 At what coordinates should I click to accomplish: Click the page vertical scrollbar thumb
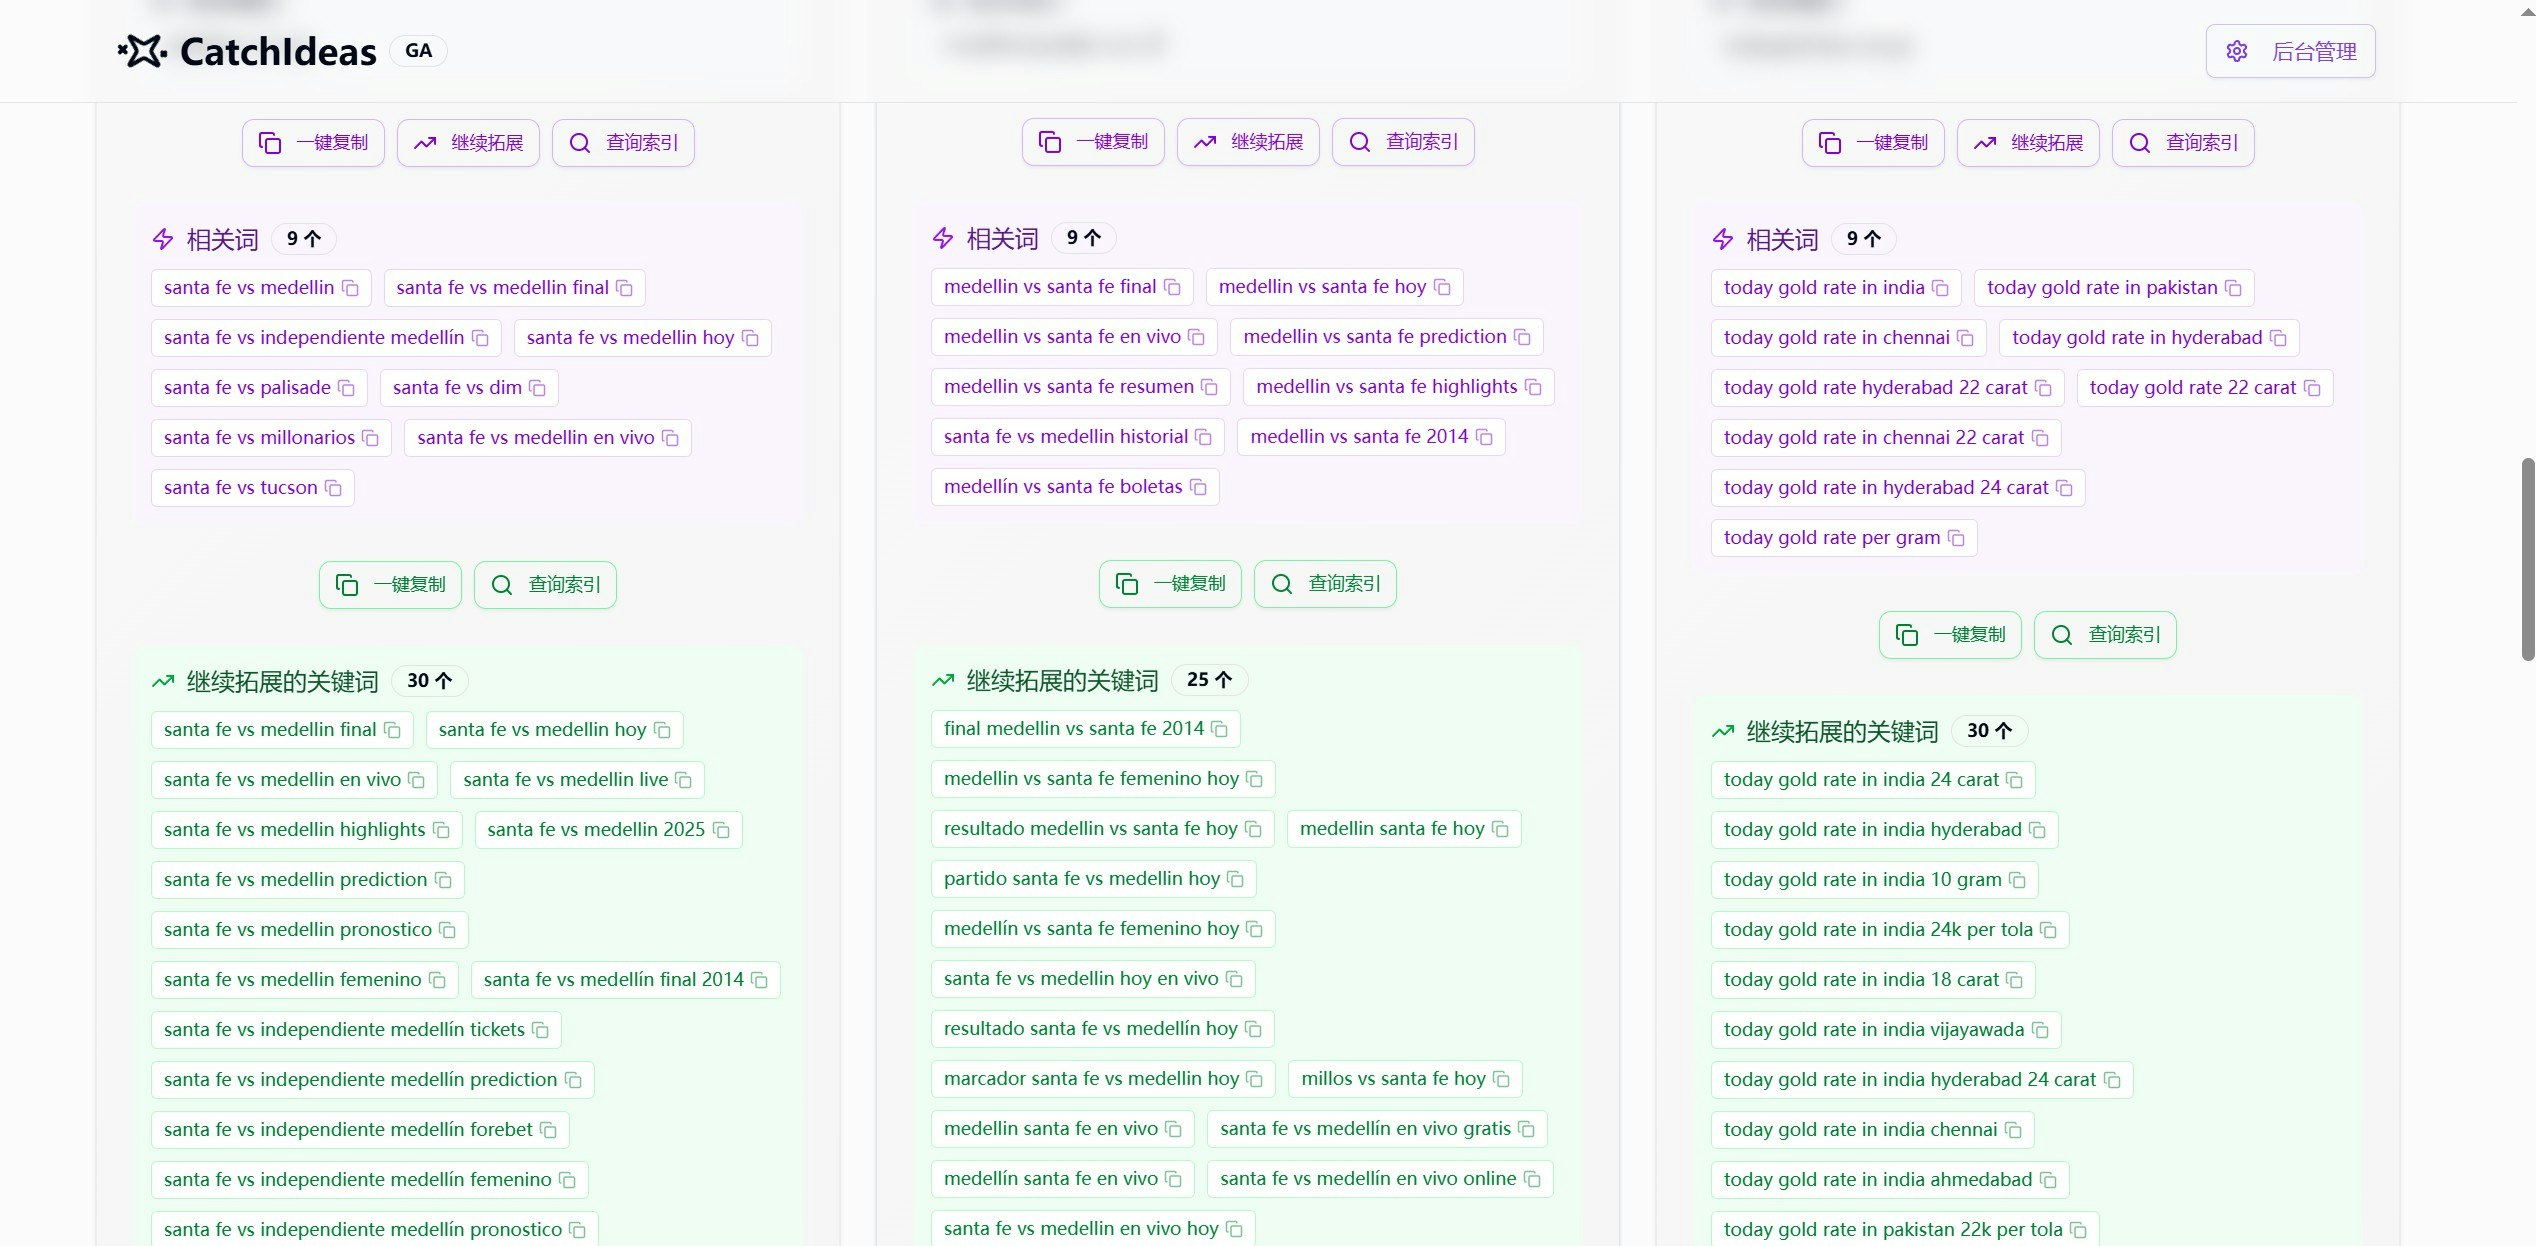[2528, 559]
